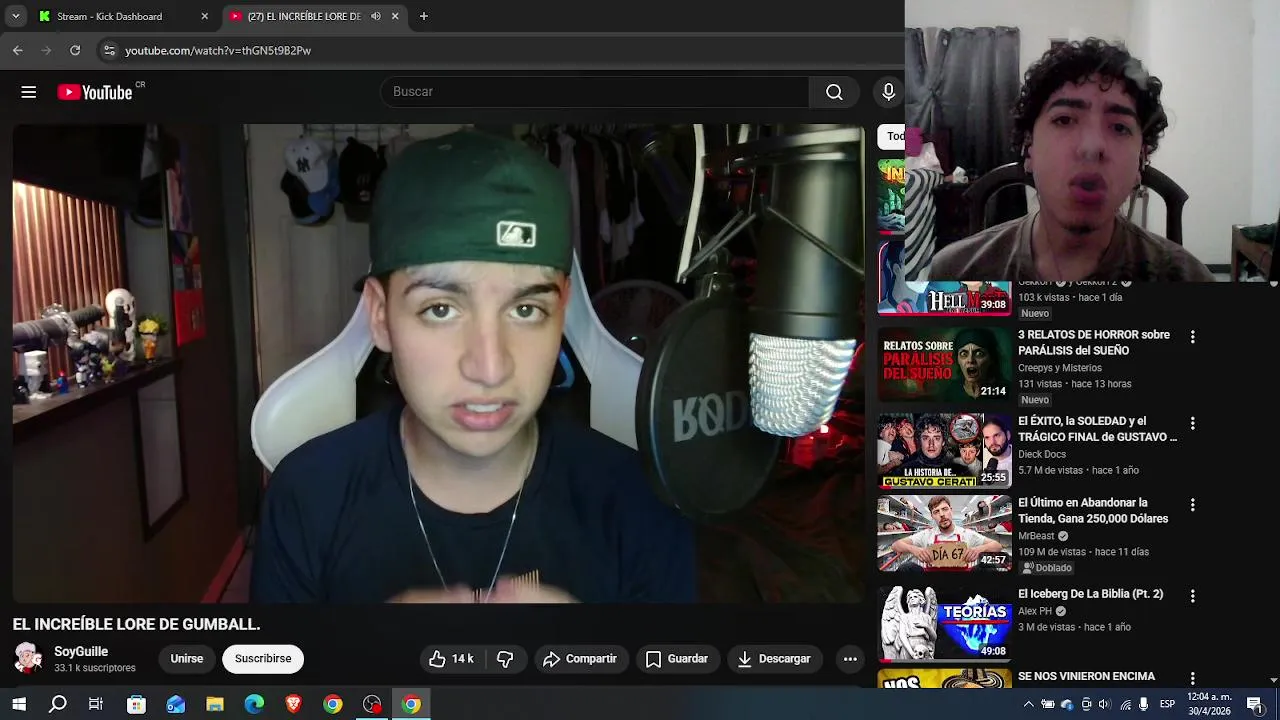This screenshot has height=720, width=1280.
Task: Open options menu for MrBeast Tienda video
Action: tap(1192, 505)
